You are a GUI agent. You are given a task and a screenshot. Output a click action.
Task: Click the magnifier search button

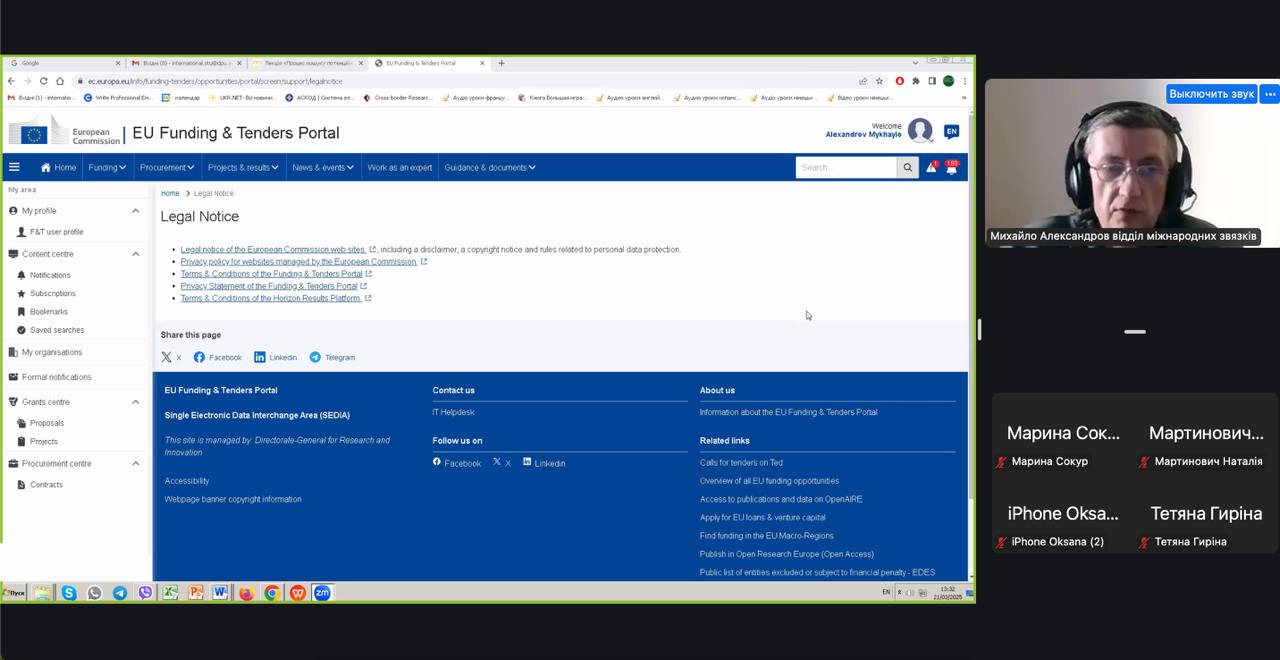pos(908,167)
